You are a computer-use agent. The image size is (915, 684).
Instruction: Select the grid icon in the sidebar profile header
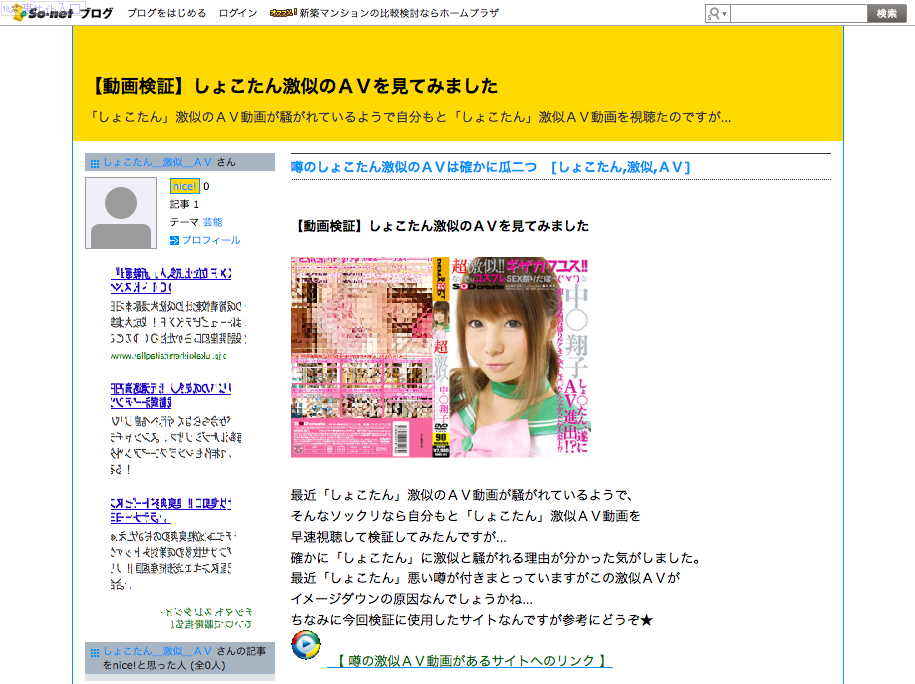pyautogui.click(x=95, y=163)
